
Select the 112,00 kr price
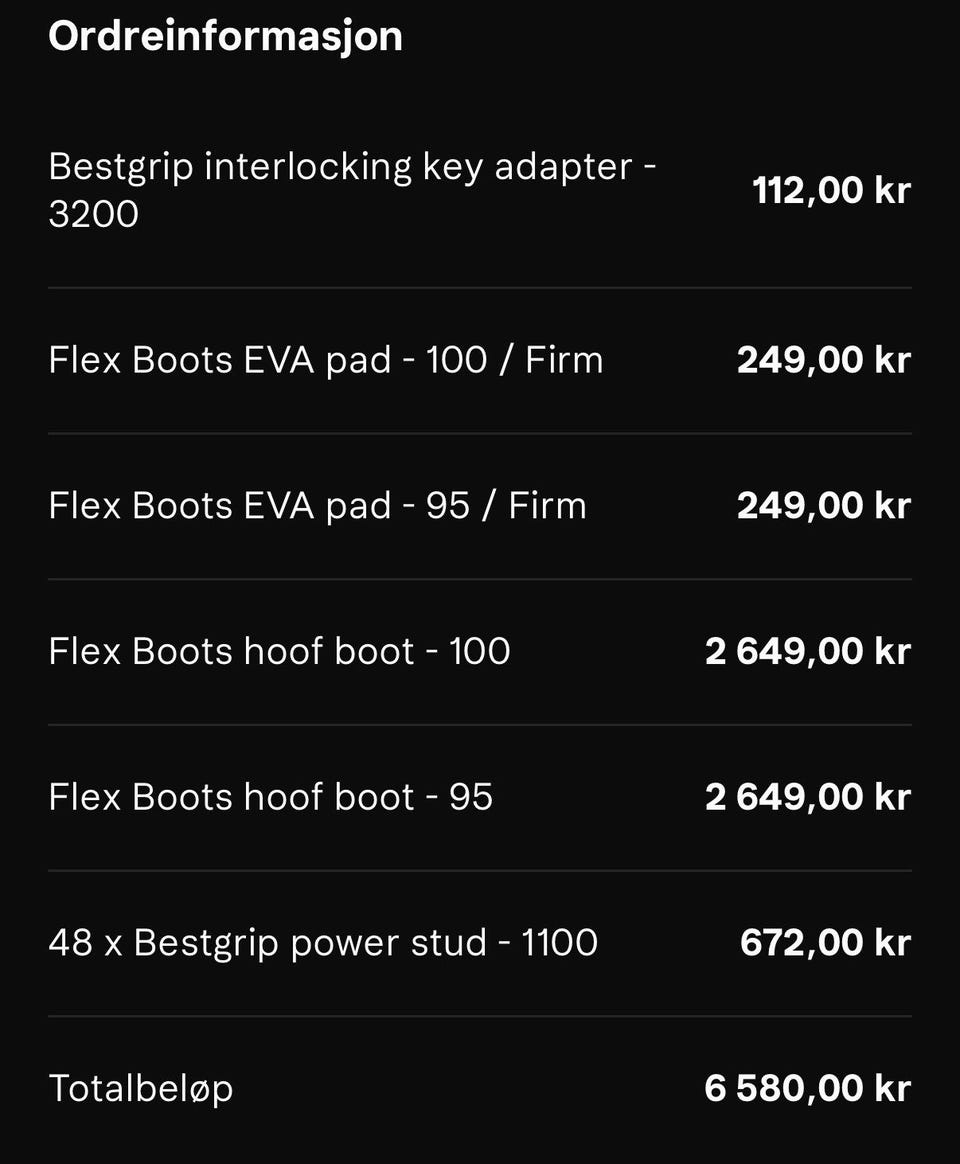832,190
